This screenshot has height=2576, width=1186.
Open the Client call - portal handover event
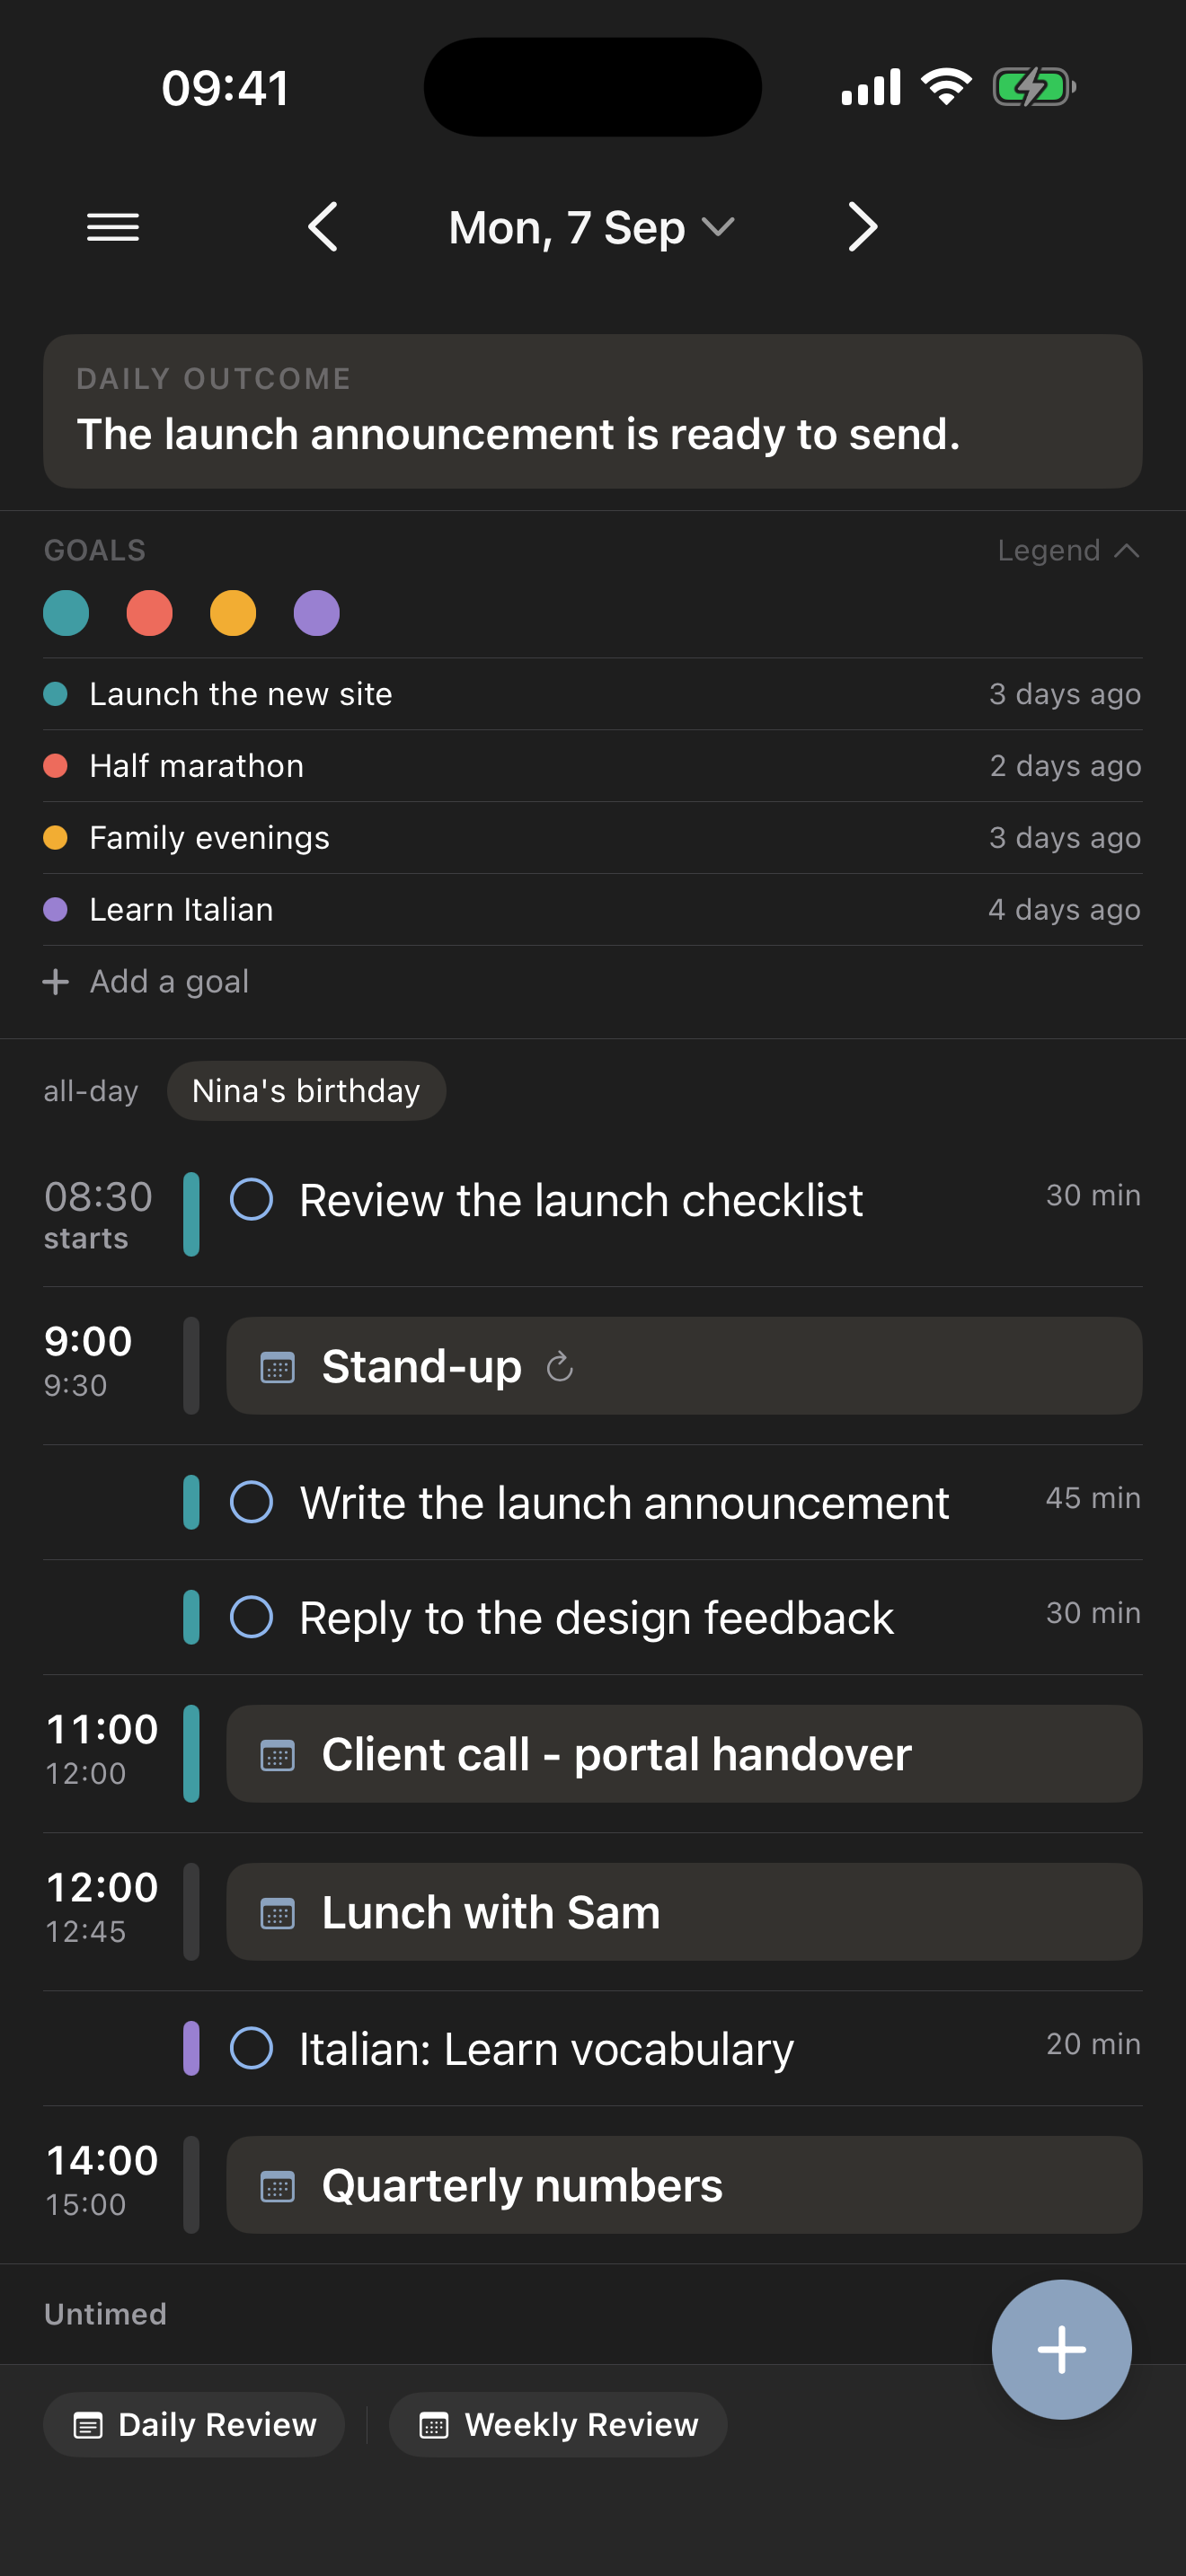point(684,1754)
